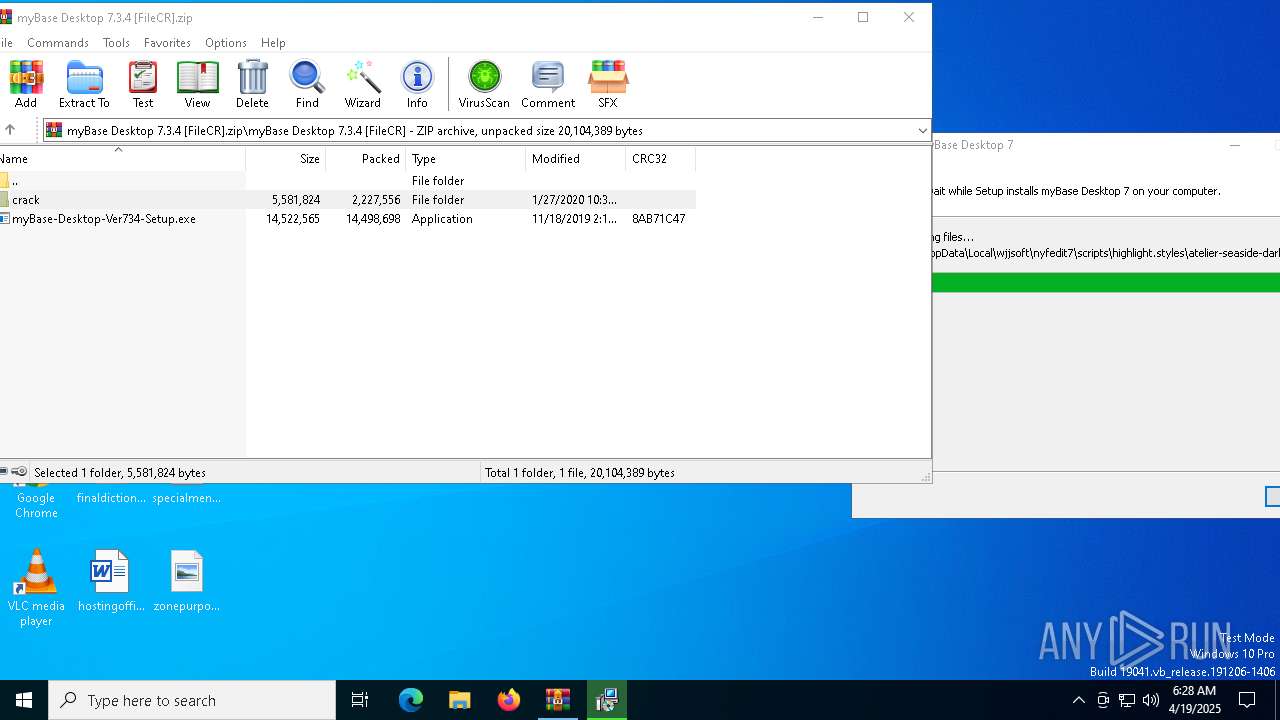
Task: Click 'Total 1 folder, 1 file' status text
Action: click(580, 473)
